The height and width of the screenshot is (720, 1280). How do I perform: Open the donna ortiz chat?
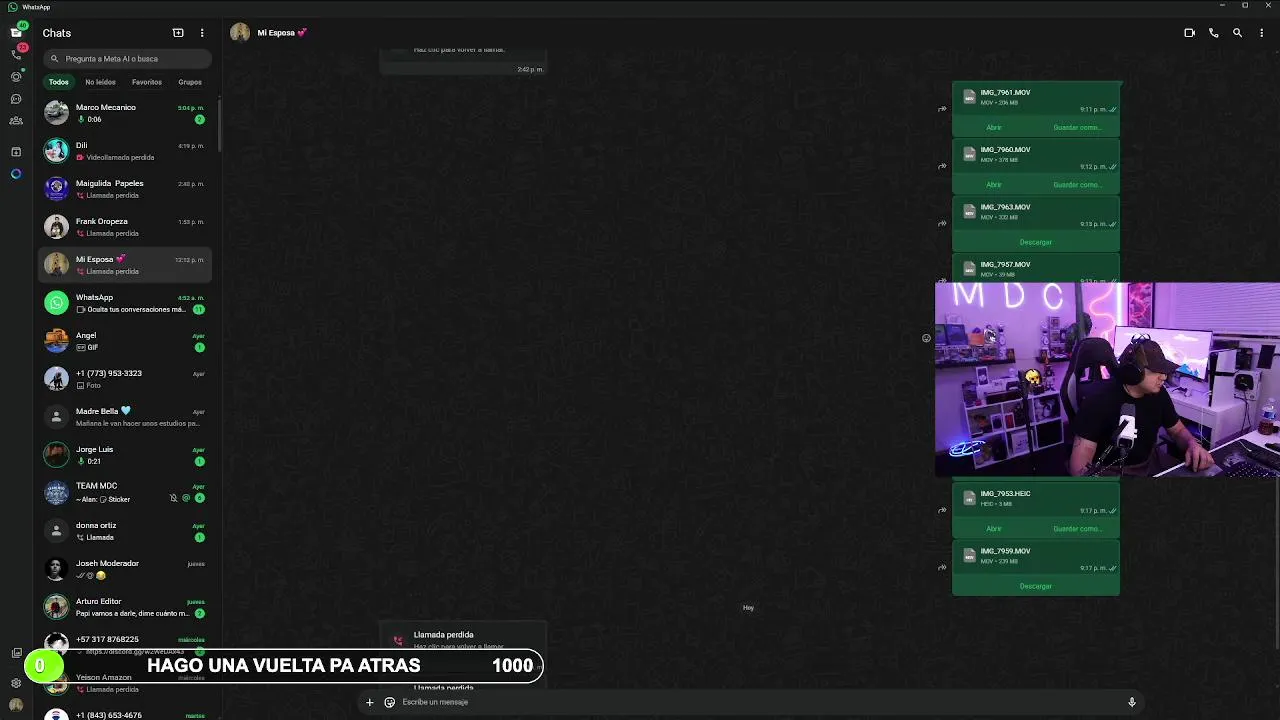(126, 531)
